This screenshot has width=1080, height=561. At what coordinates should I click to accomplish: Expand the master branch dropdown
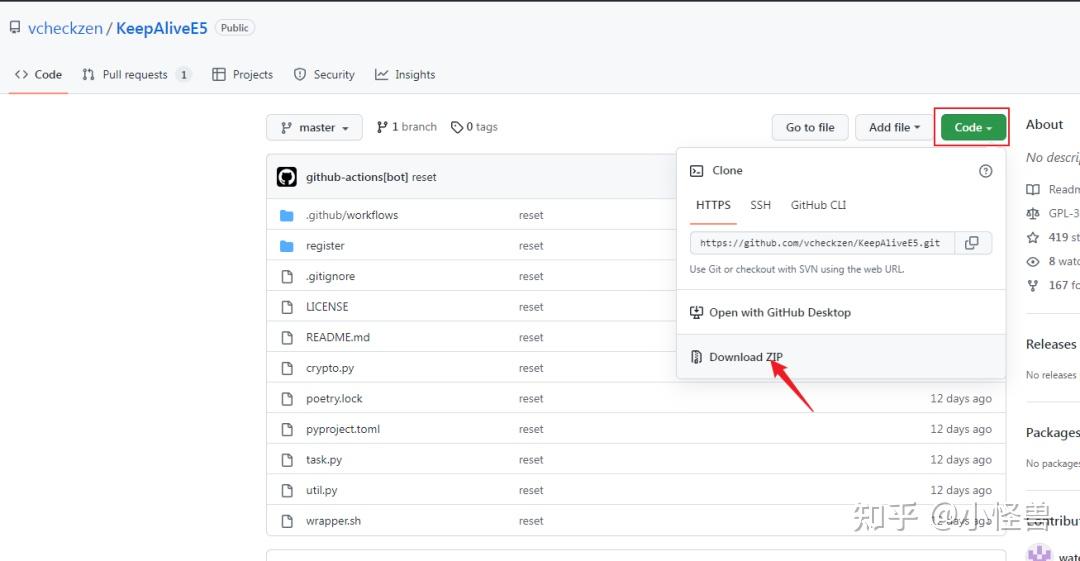point(314,127)
